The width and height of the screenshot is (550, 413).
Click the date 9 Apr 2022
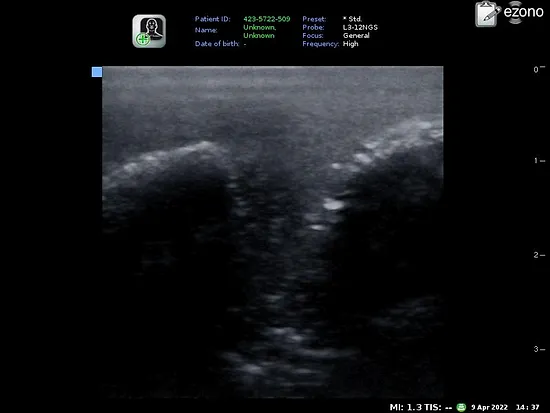tap(489, 407)
